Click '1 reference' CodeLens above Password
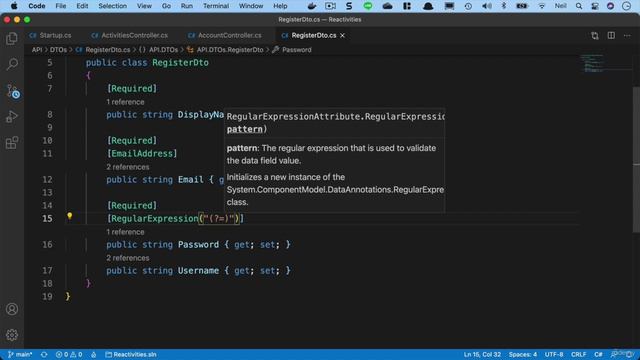Screen dimensions: 640x360 [125, 232]
